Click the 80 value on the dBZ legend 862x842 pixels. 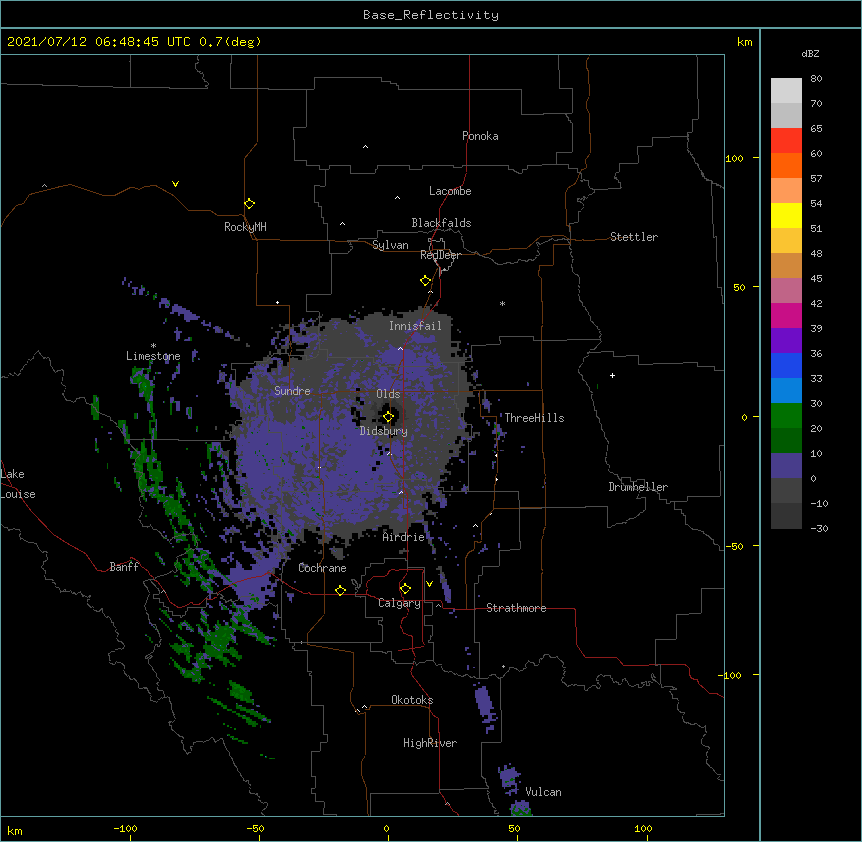pyautogui.click(x=816, y=79)
